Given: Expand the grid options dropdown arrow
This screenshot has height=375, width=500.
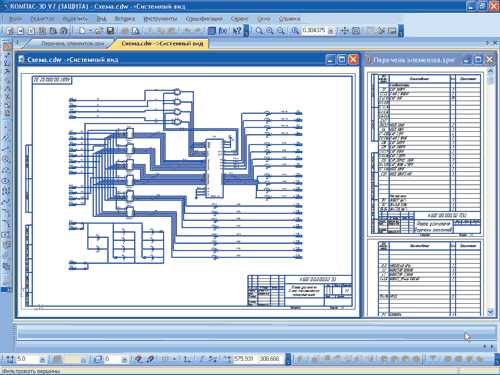Looking at the screenshot, I should pos(174,359).
